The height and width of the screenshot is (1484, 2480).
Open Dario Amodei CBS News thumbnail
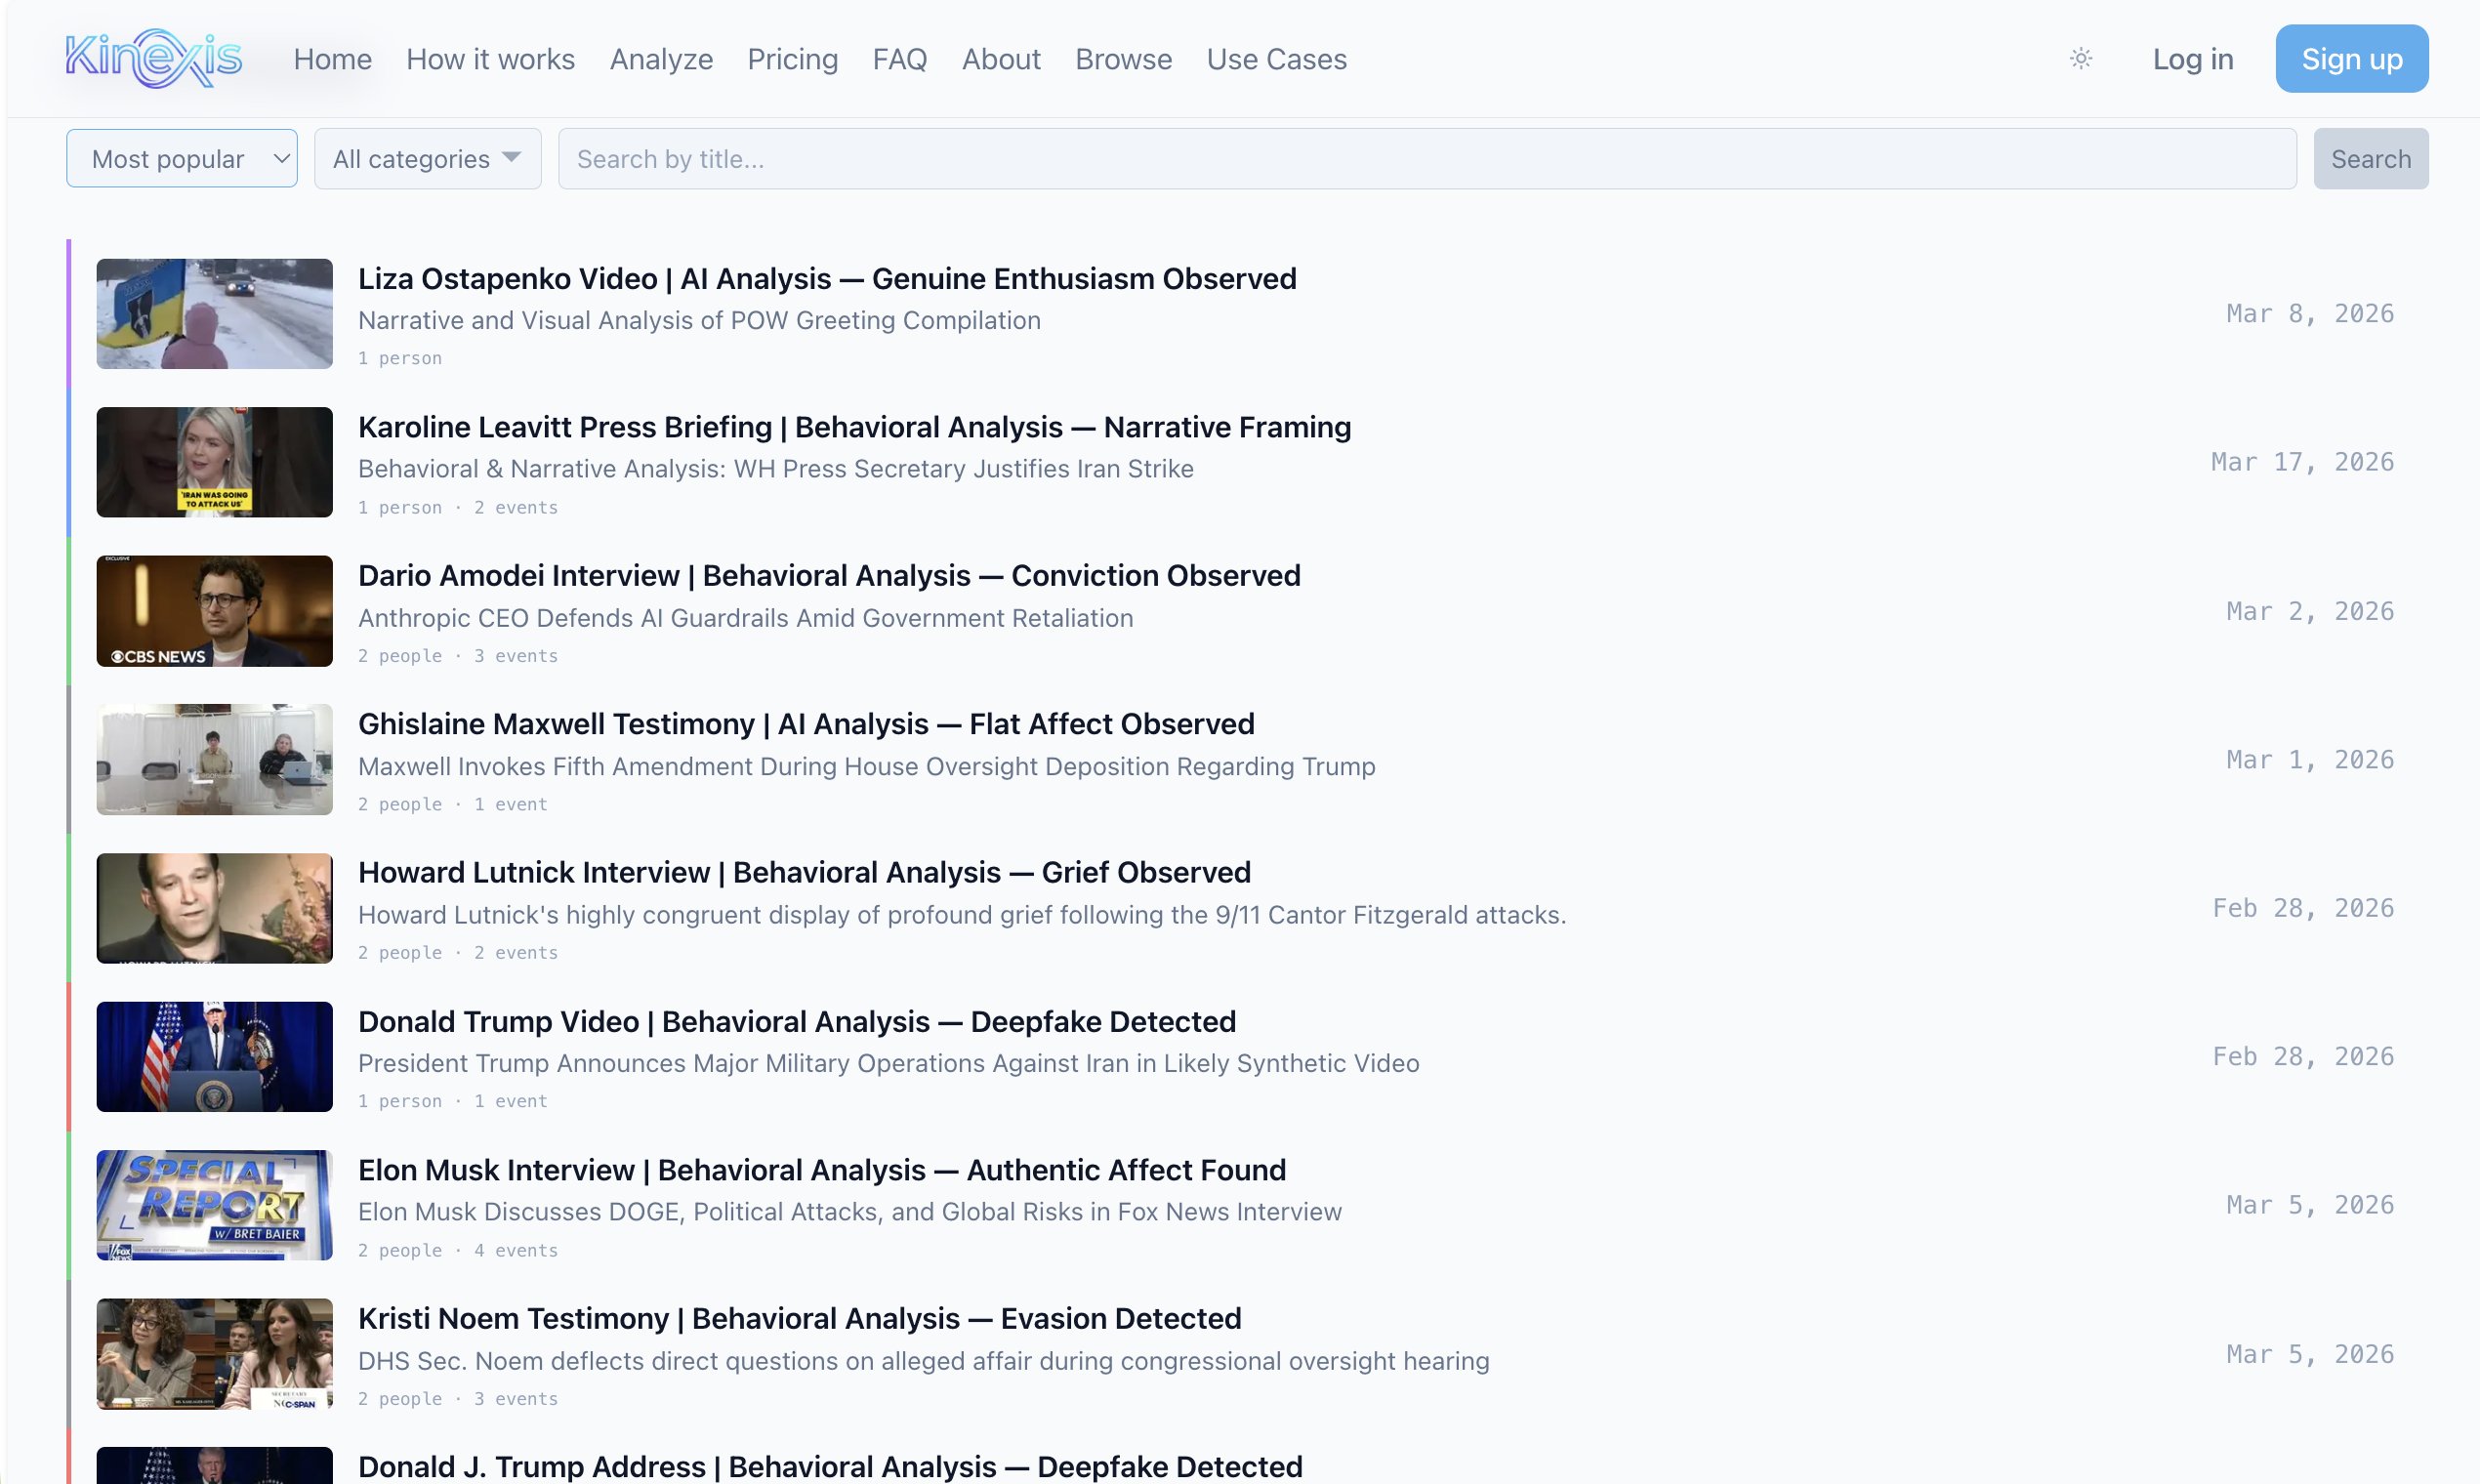click(214, 610)
